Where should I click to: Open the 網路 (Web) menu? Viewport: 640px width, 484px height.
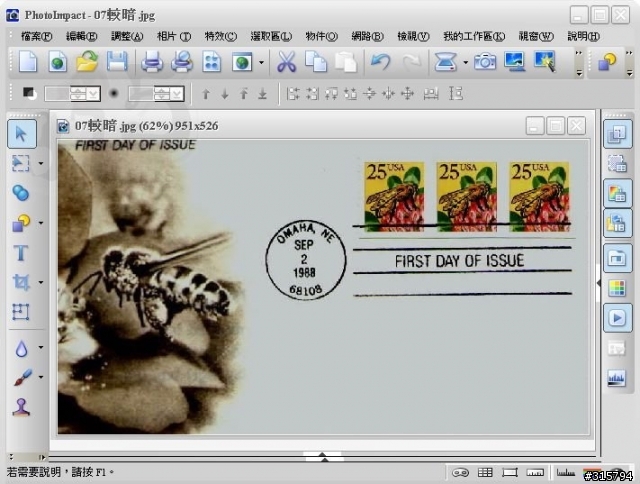tap(367, 36)
